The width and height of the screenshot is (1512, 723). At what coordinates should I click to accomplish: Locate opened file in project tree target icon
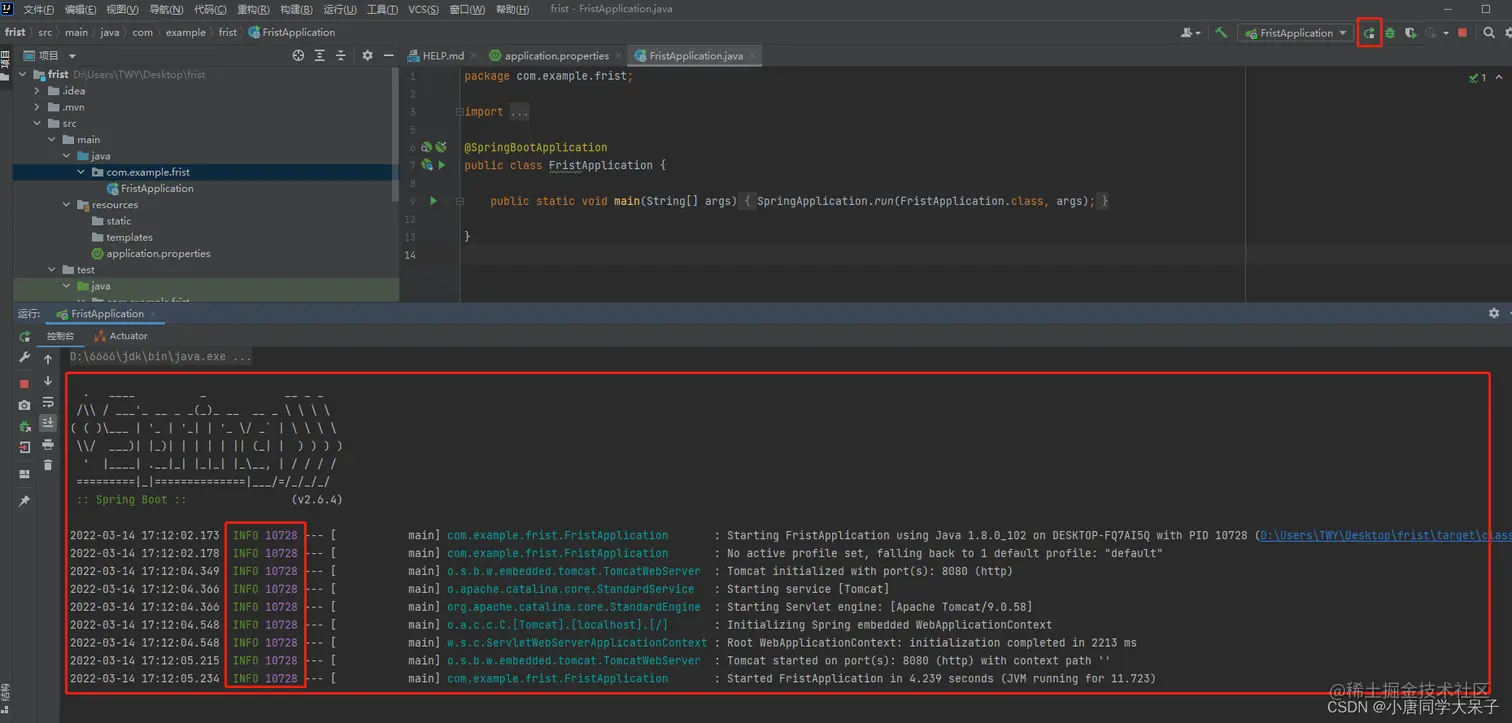coord(298,56)
